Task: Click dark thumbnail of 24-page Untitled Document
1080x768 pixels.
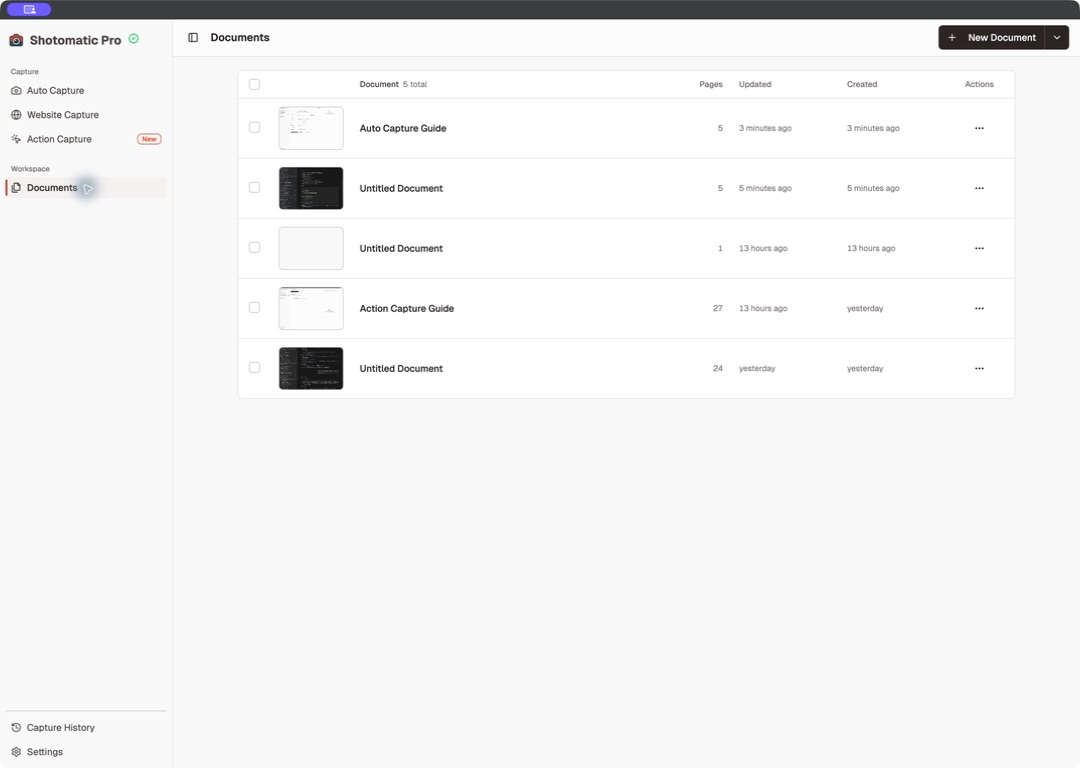Action: click(x=311, y=368)
